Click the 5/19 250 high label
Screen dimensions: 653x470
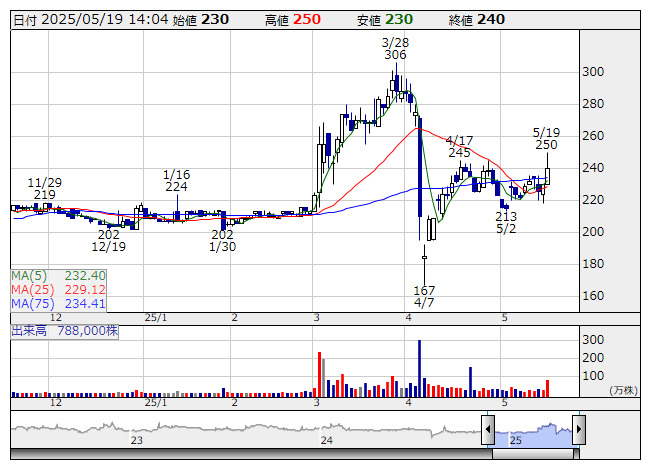[546, 139]
